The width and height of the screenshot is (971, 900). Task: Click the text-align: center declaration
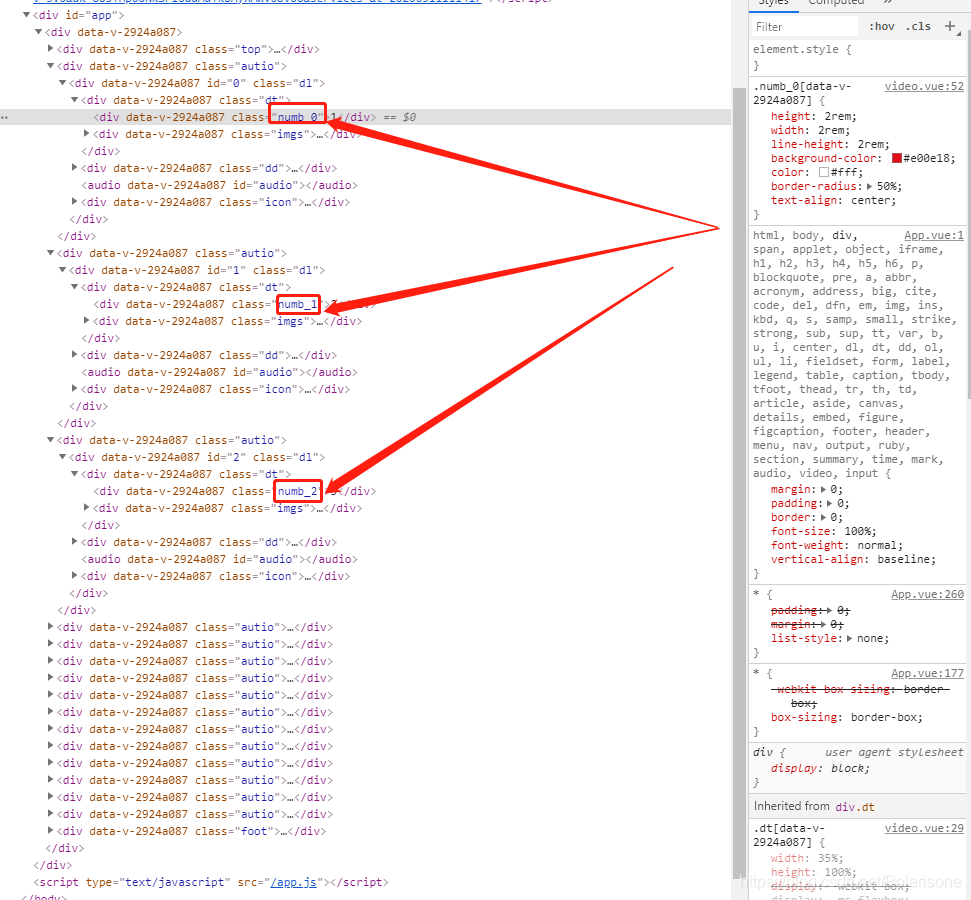[x=833, y=201]
